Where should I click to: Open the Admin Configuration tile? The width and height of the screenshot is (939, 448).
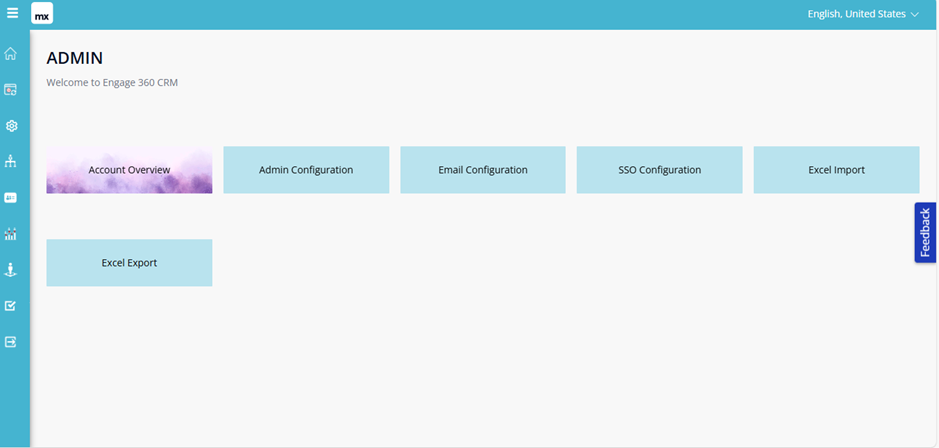pyautogui.click(x=306, y=170)
